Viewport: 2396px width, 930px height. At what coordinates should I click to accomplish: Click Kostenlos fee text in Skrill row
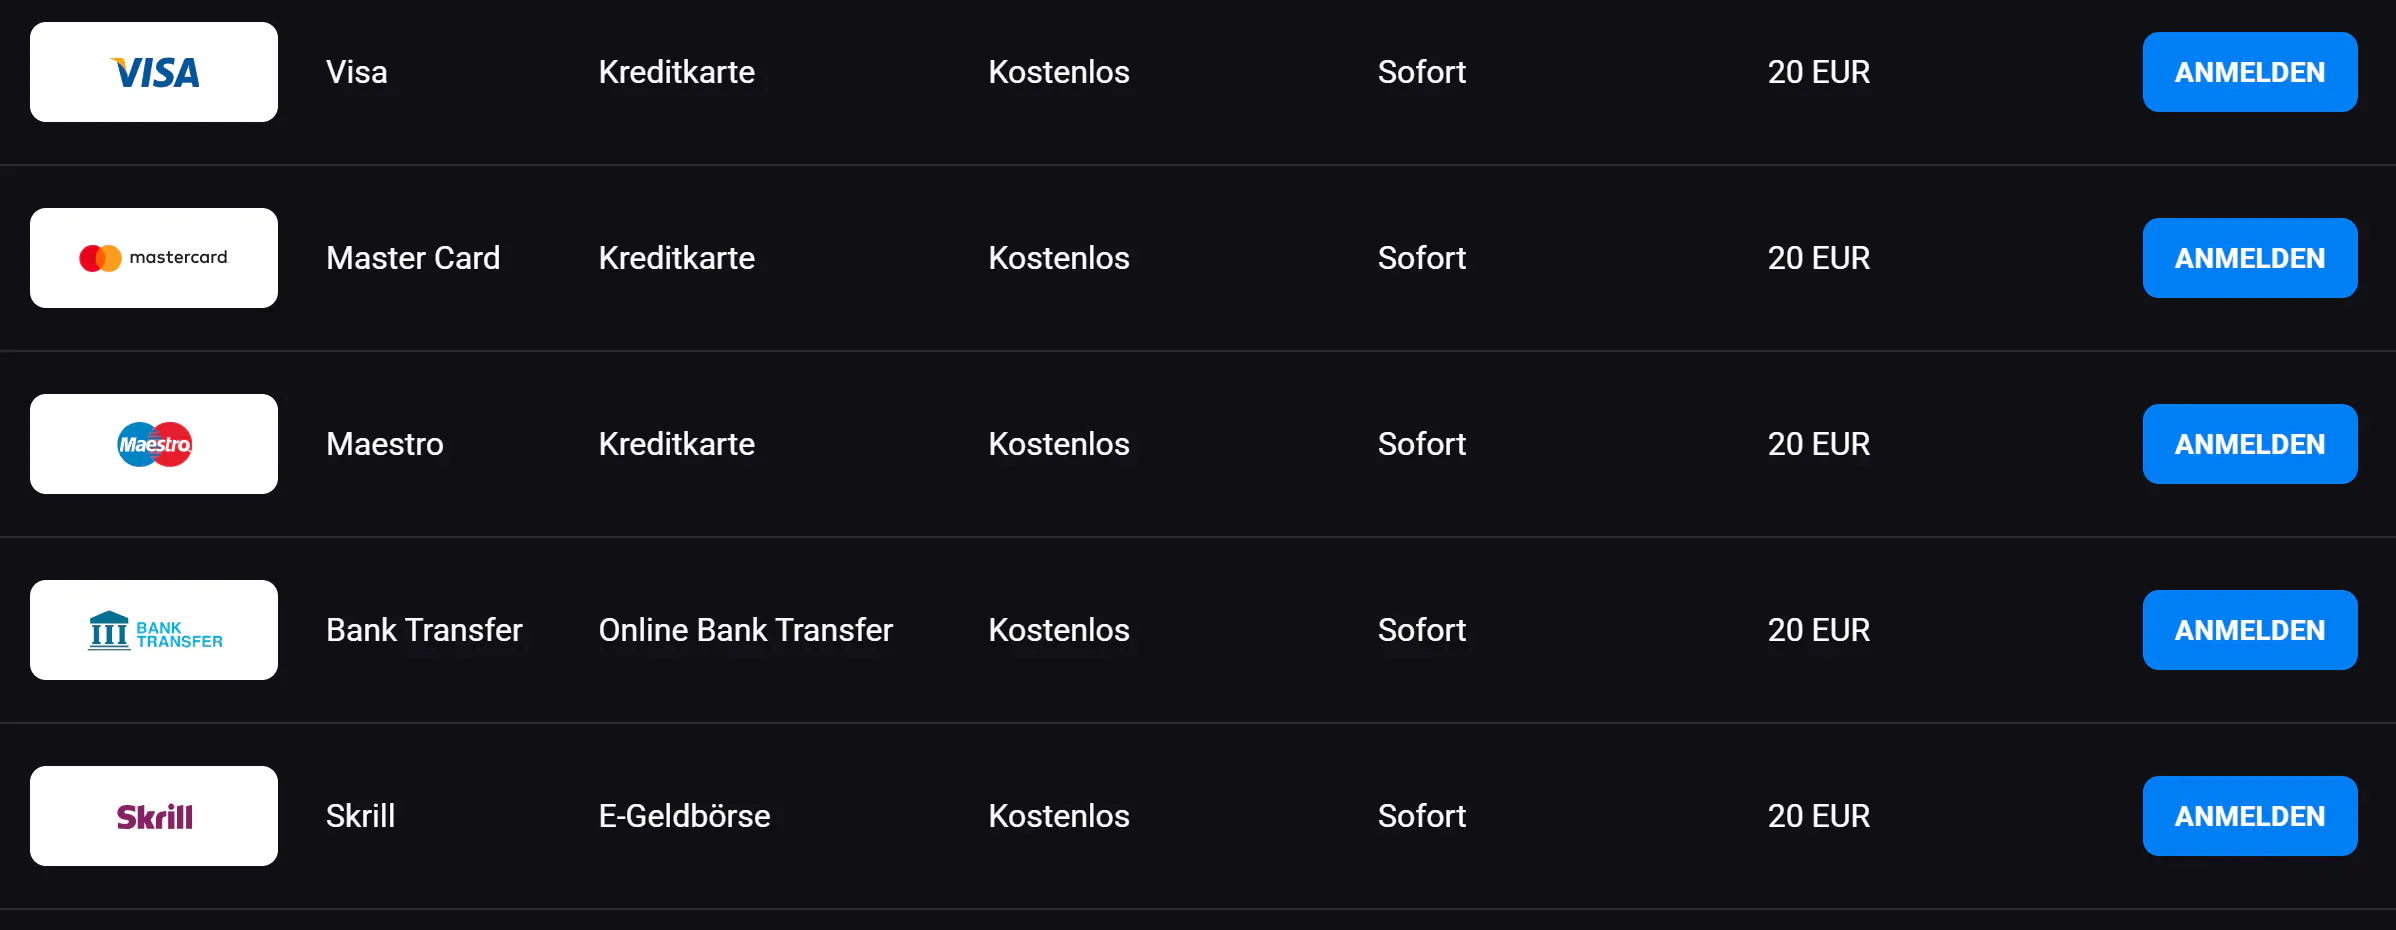pos(1058,816)
